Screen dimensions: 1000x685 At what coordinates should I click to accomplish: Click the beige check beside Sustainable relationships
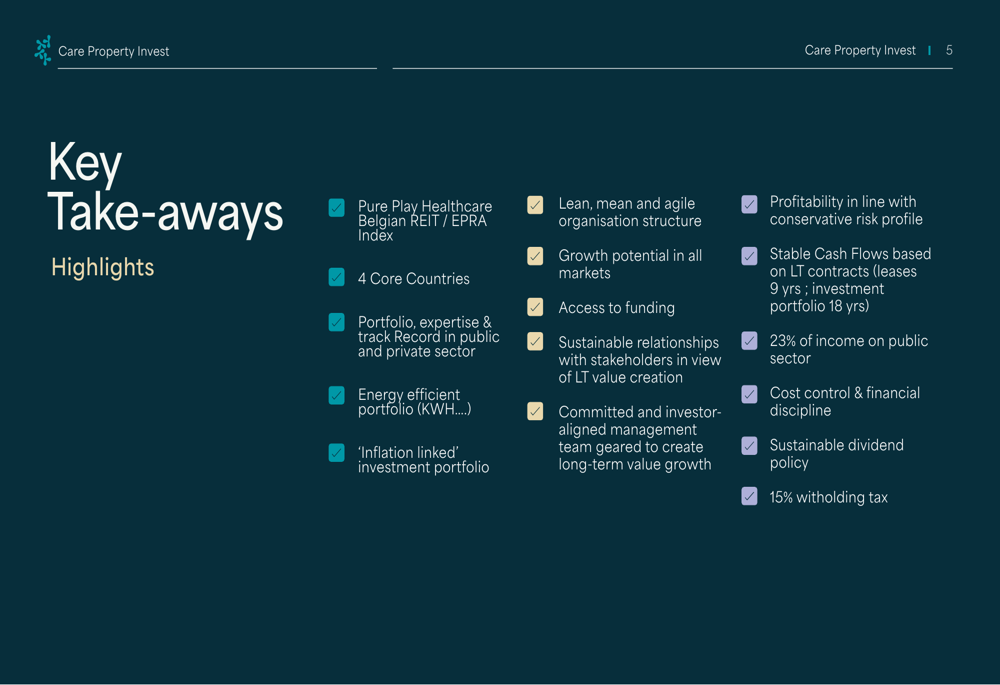[x=536, y=342]
